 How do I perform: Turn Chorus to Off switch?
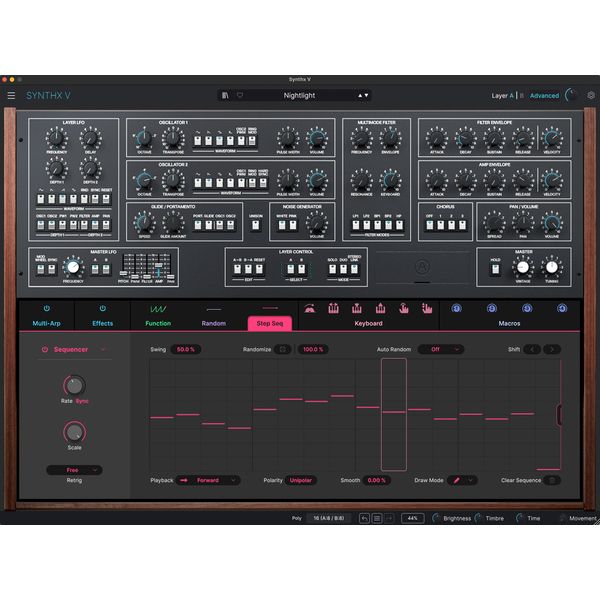pos(429,225)
